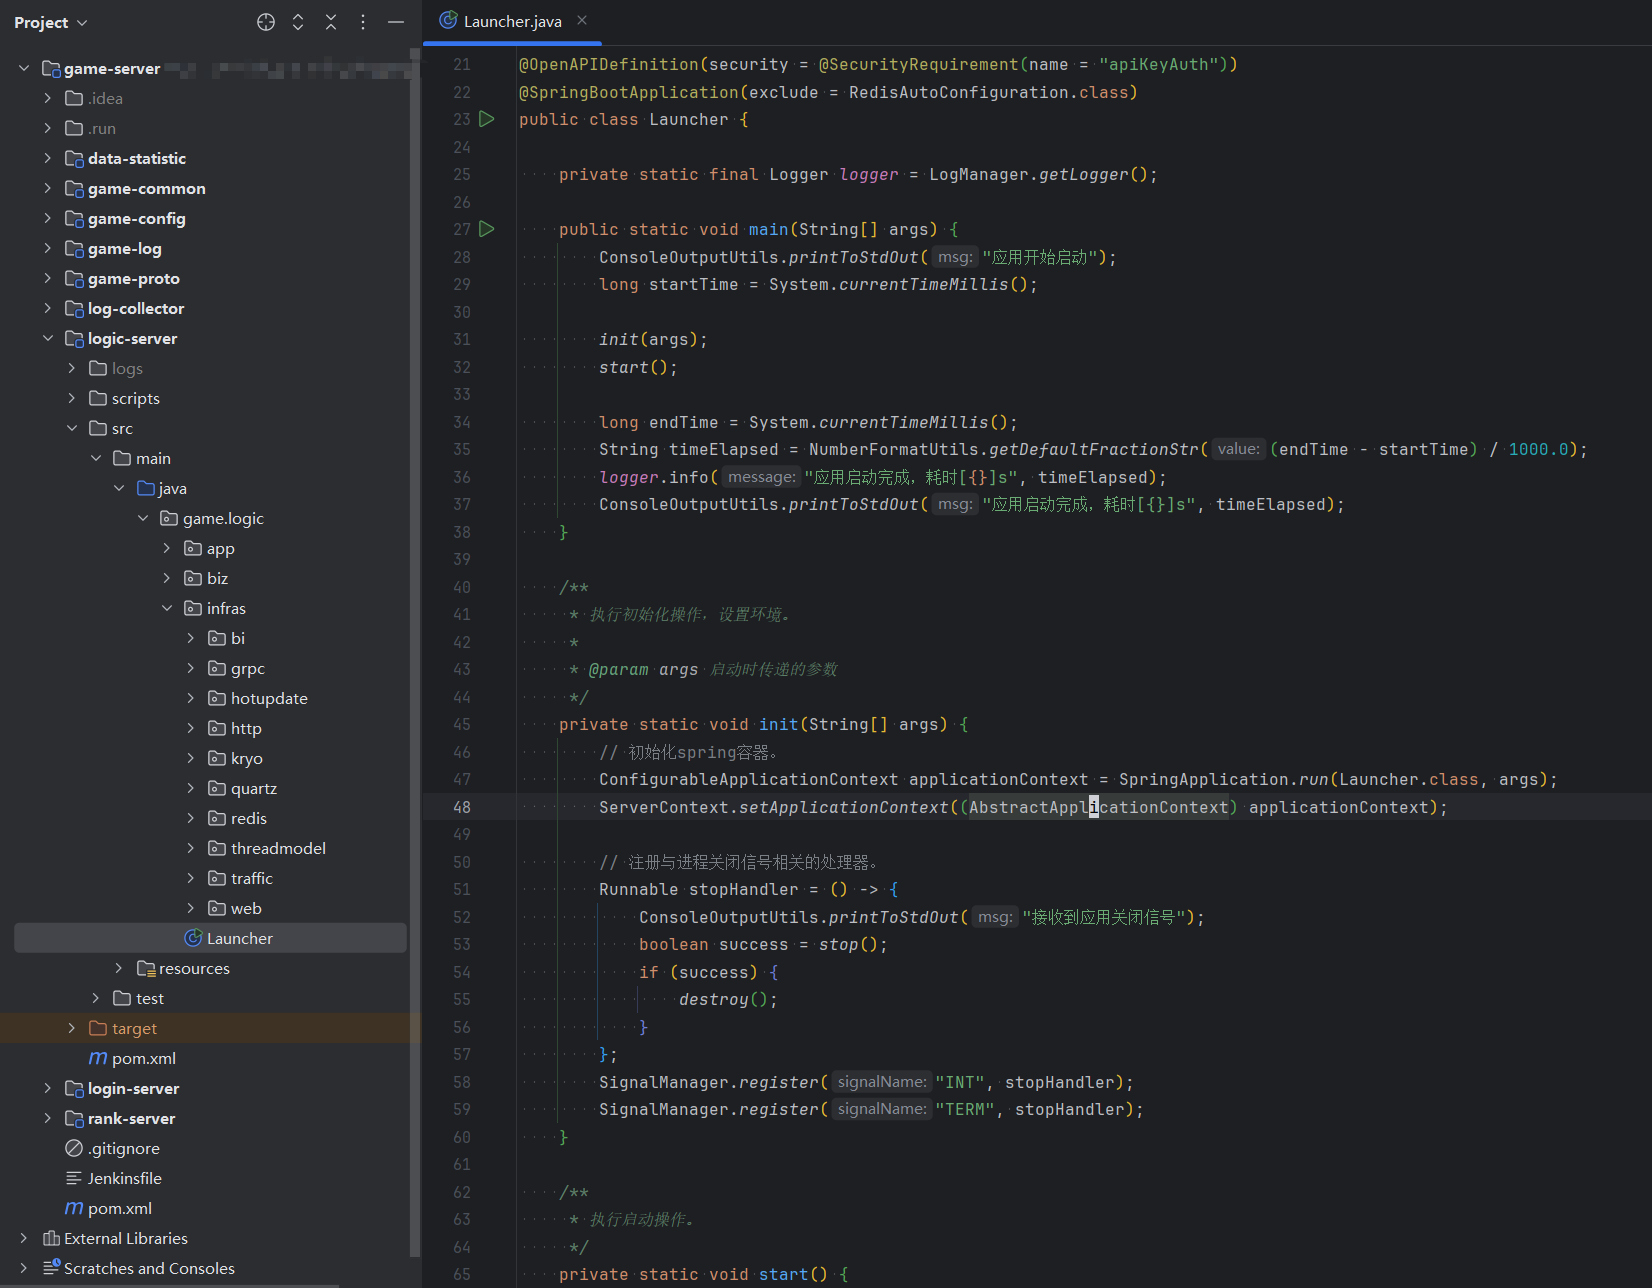Collapse the infras package
1652x1288 pixels.
[x=167, y=608]
